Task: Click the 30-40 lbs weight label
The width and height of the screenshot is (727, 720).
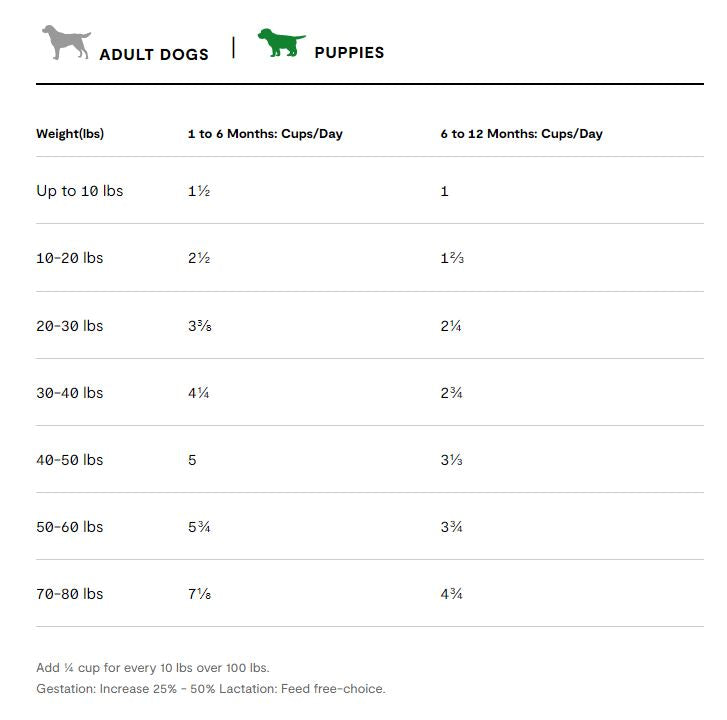Action: (x=70, y=393)
